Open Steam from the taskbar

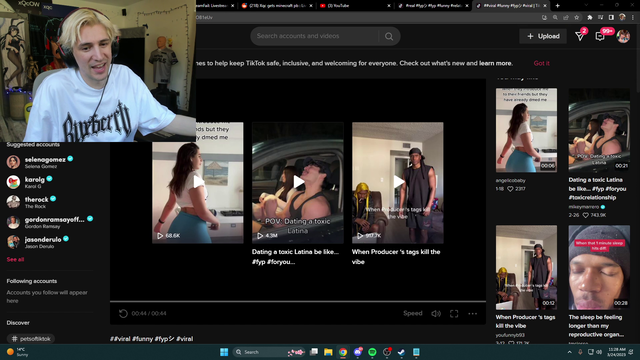coord(402,352)
